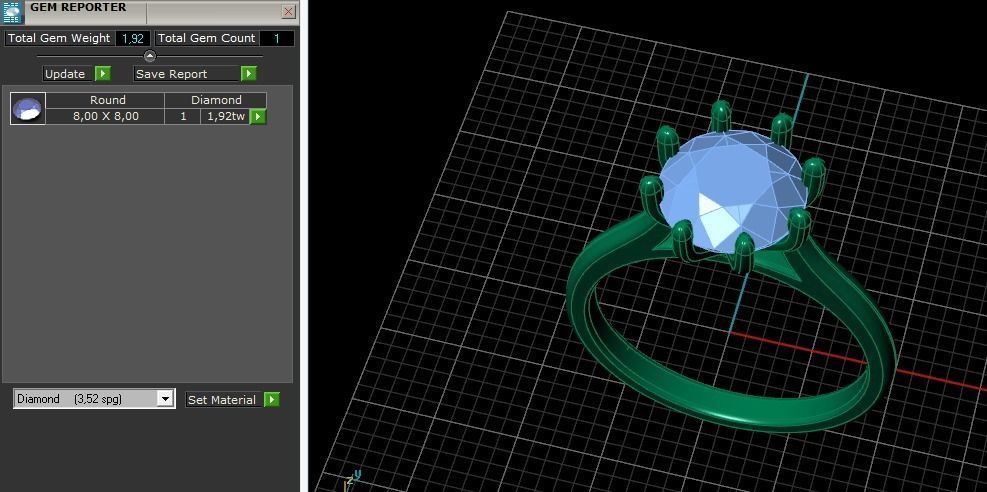Image resolution: width=987 pixels, height=492 pixels.
Task: Click the Save Report button
Action: point(187,74)
